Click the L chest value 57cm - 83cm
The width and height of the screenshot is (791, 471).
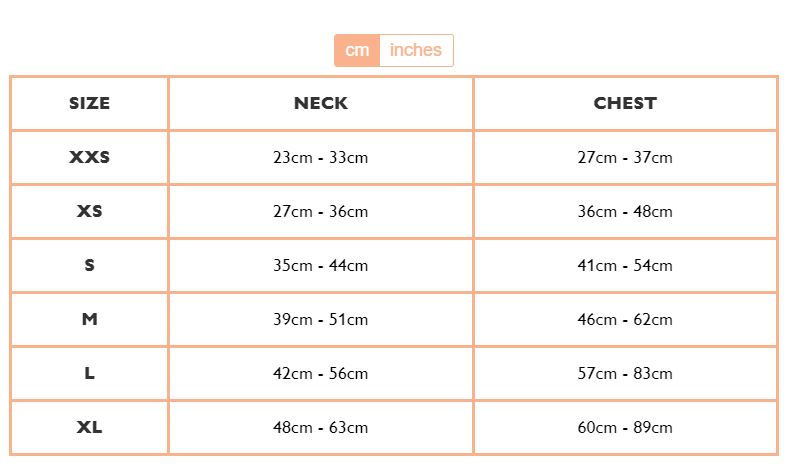pos(625,374)
